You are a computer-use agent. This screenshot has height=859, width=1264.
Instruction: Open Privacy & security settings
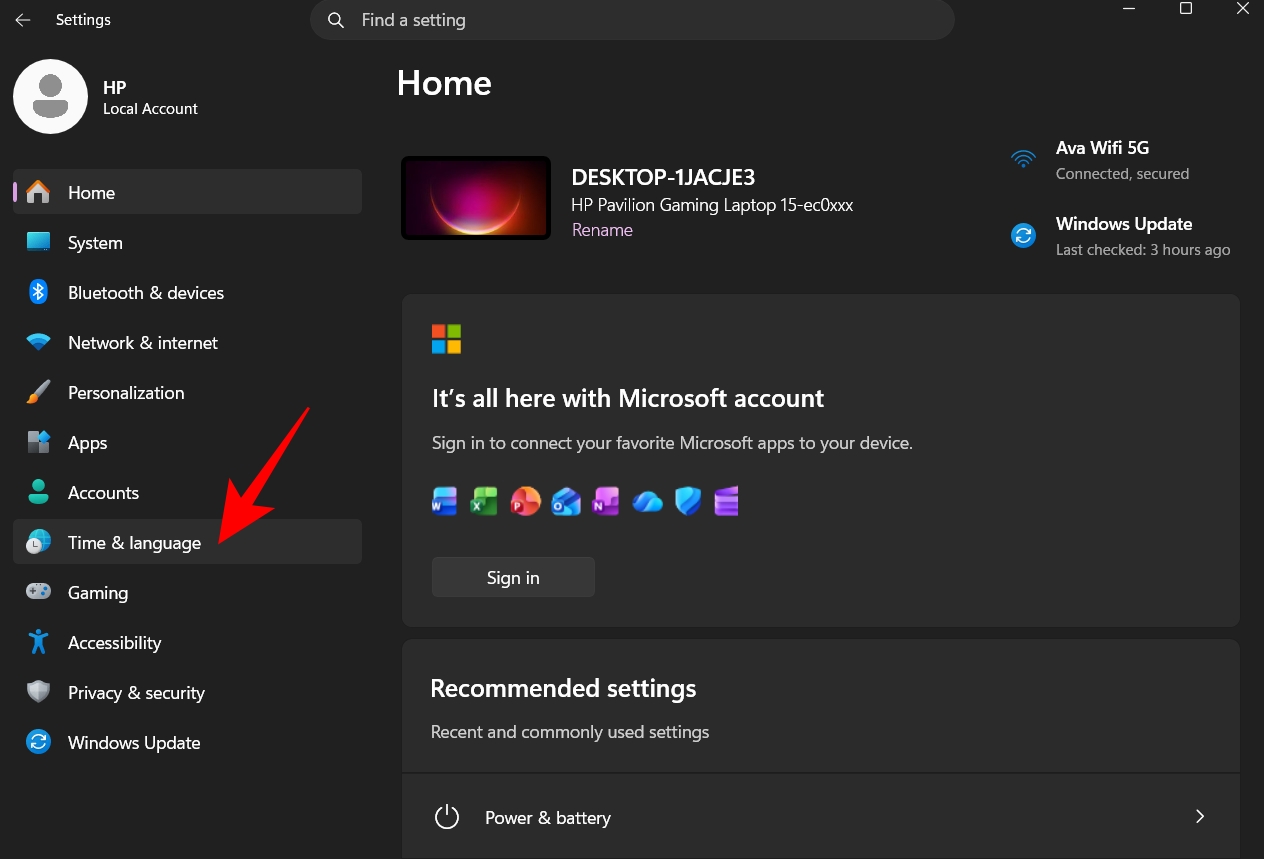click(187, 692)
